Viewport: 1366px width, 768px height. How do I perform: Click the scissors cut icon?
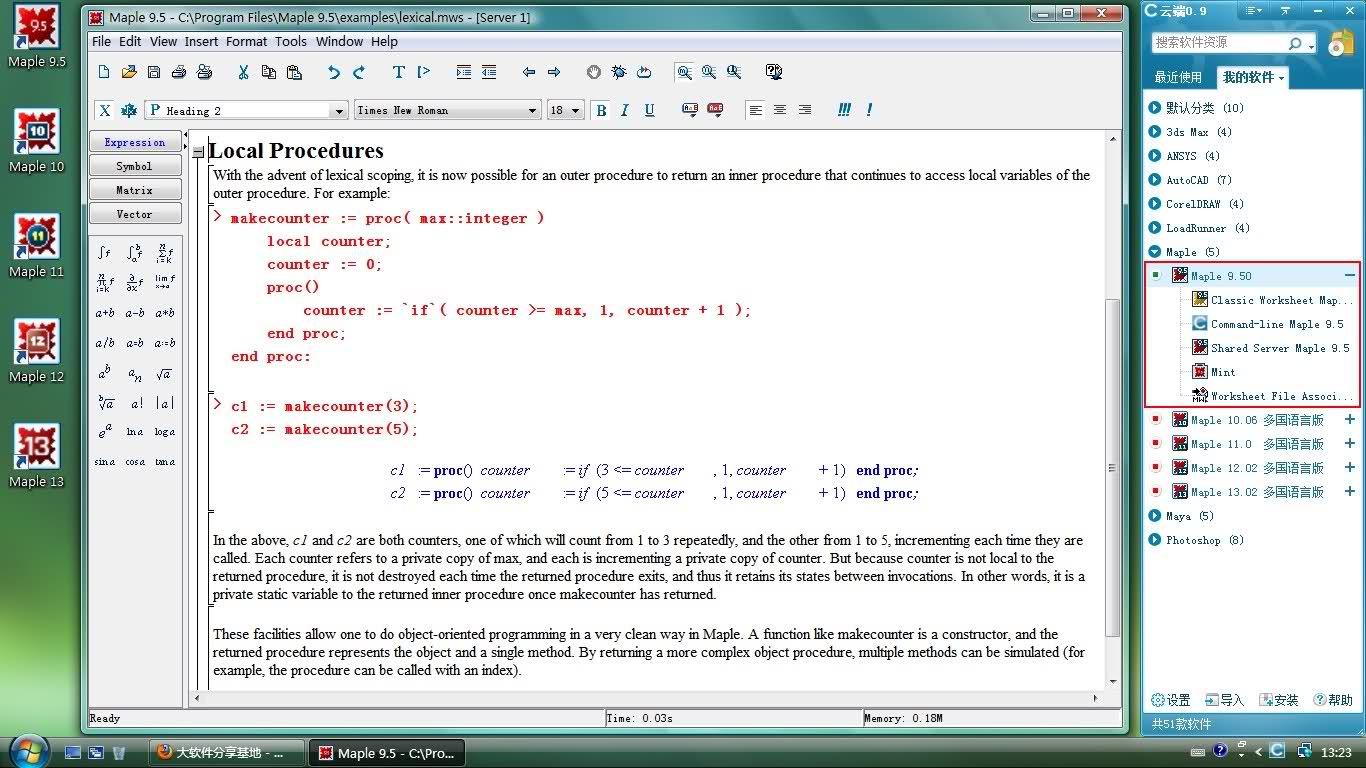click(243, 72)
